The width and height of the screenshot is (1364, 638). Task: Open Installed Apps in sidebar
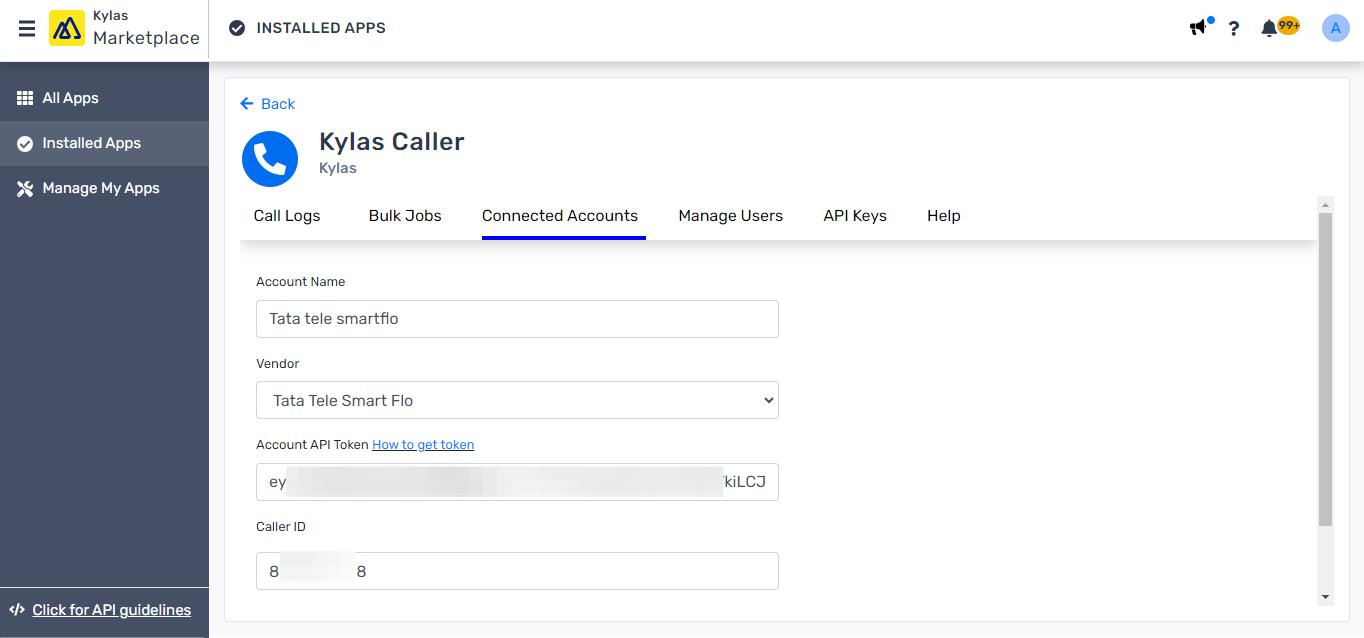click(104, 143)
